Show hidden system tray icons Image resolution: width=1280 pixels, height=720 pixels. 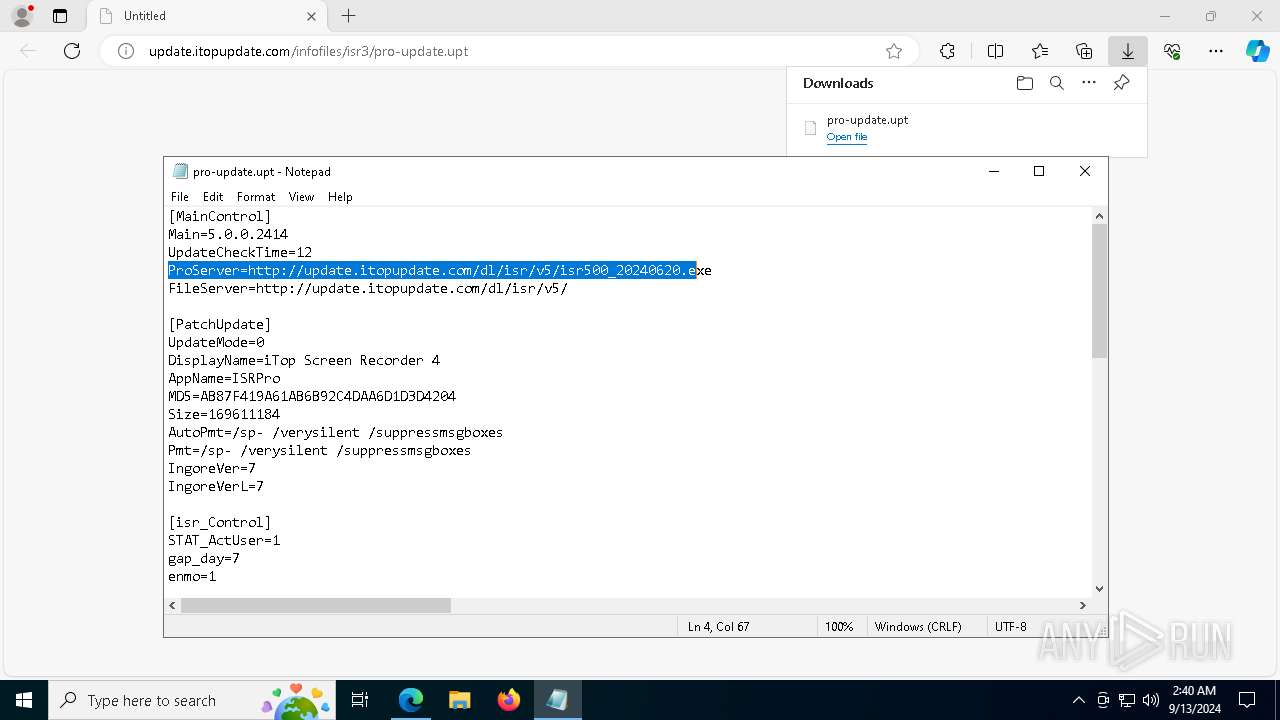pos(1078,700)
